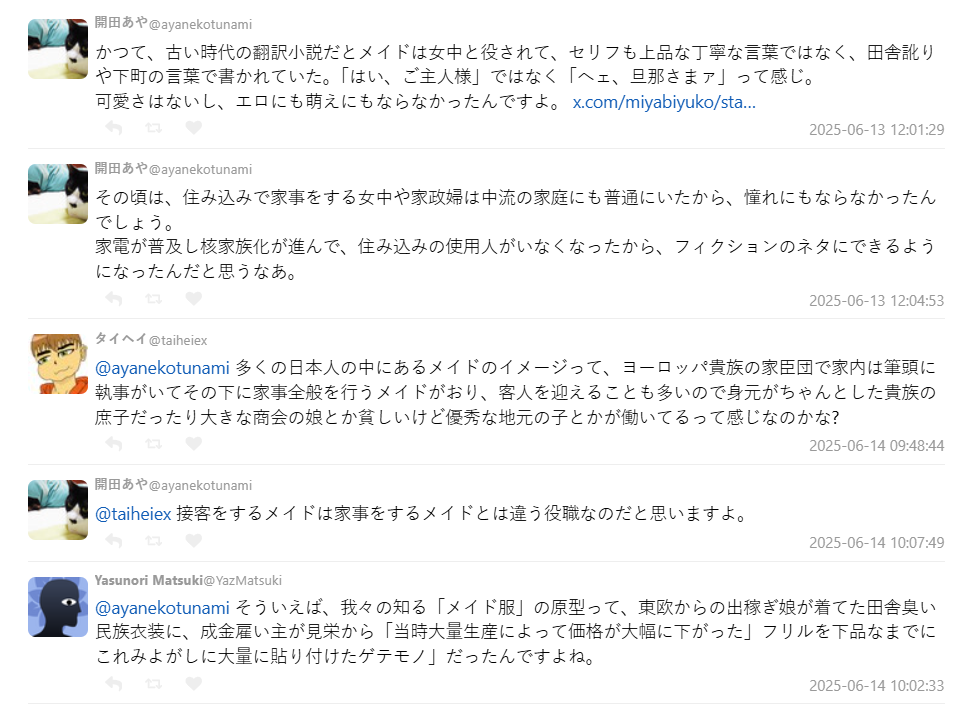Open the x.com/miyabiyuko/sta... link
Screen dimensions: 956x707
point(664,102)
